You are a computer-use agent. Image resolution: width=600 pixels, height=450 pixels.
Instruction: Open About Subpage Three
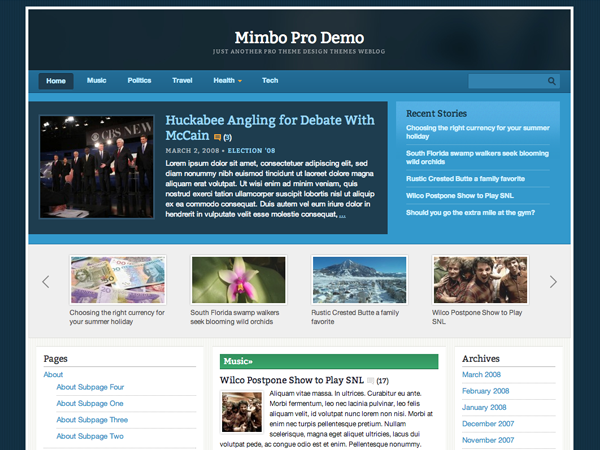tap(92, 420)
